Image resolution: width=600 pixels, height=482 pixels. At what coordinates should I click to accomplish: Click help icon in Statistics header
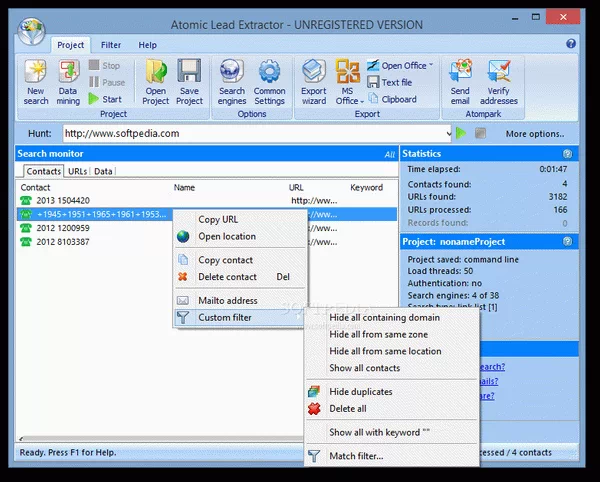click(567, 154)
